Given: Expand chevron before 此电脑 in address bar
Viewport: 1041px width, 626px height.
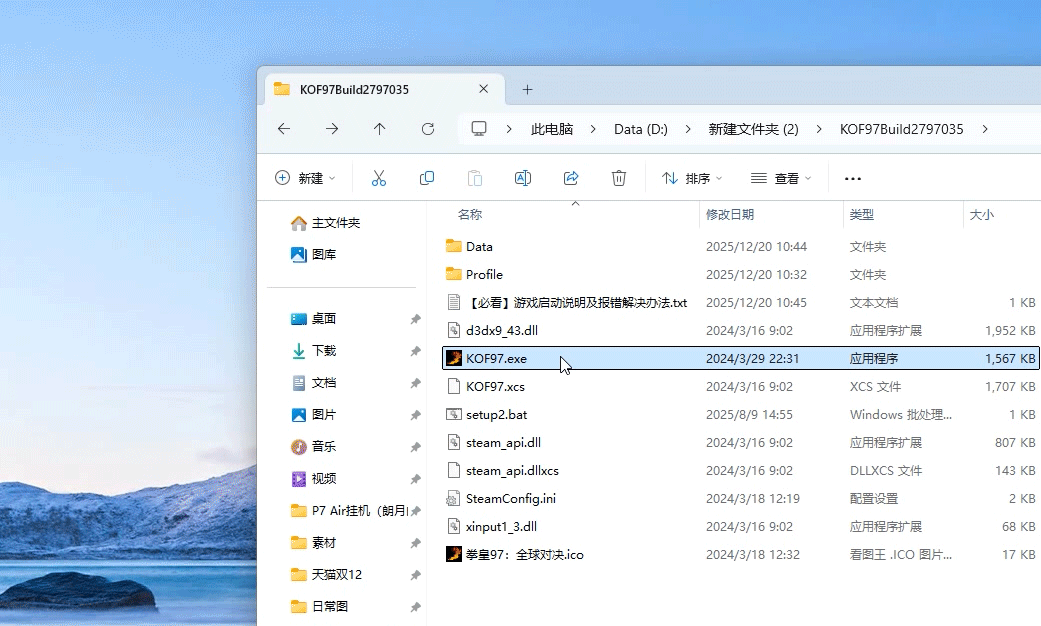Looking at the screenshot, I should (509, 129).
